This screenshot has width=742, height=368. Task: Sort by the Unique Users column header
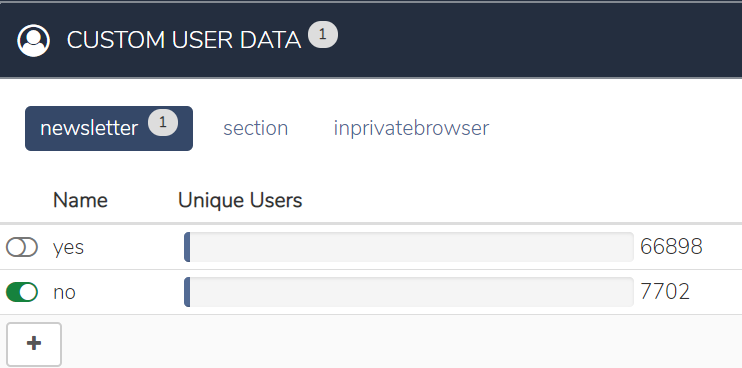point(240,200)
